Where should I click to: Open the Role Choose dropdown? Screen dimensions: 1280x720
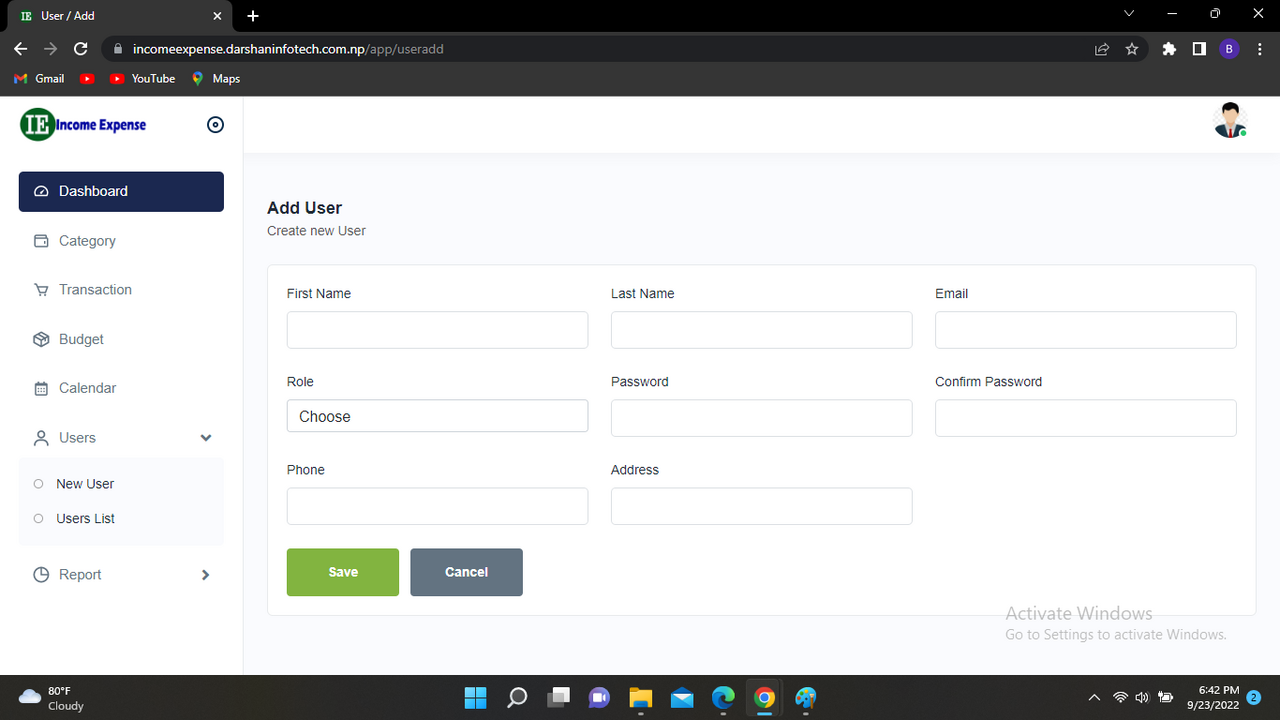click(437, 416)
